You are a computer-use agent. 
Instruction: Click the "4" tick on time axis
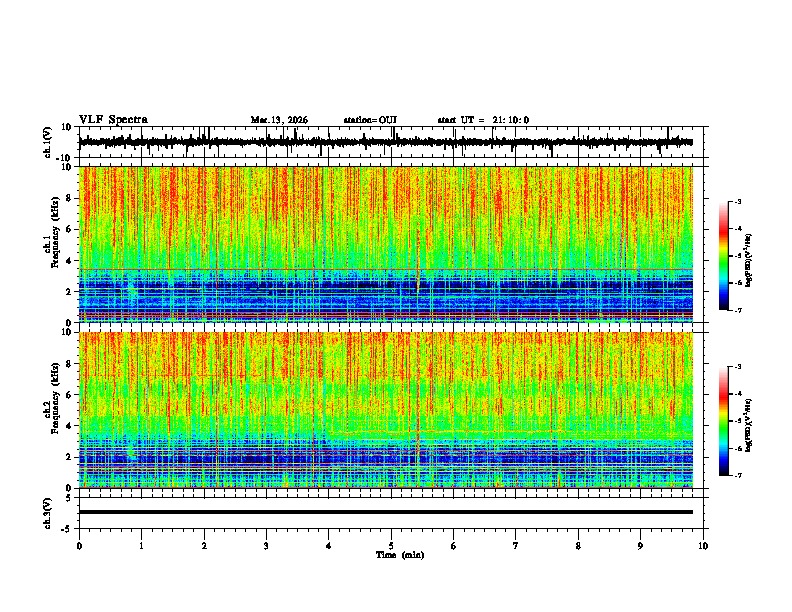pyautogui.click(x=329, y=546)
